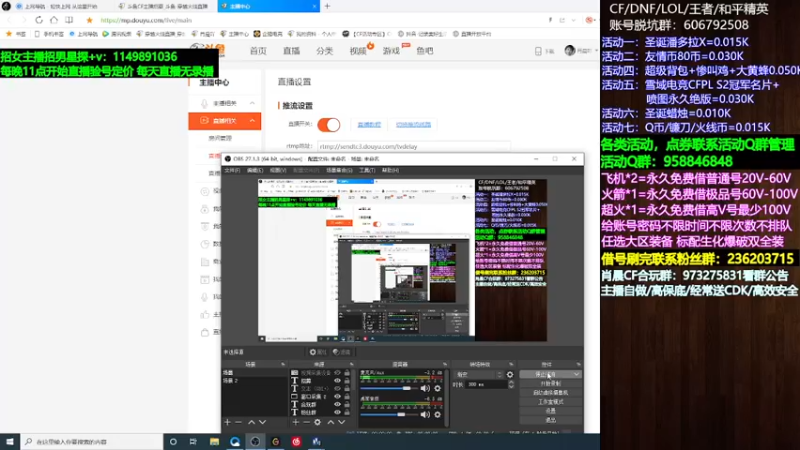Click the exit button in OBS controls
This screenshot has width=800, height=450.
pos(551,420)
